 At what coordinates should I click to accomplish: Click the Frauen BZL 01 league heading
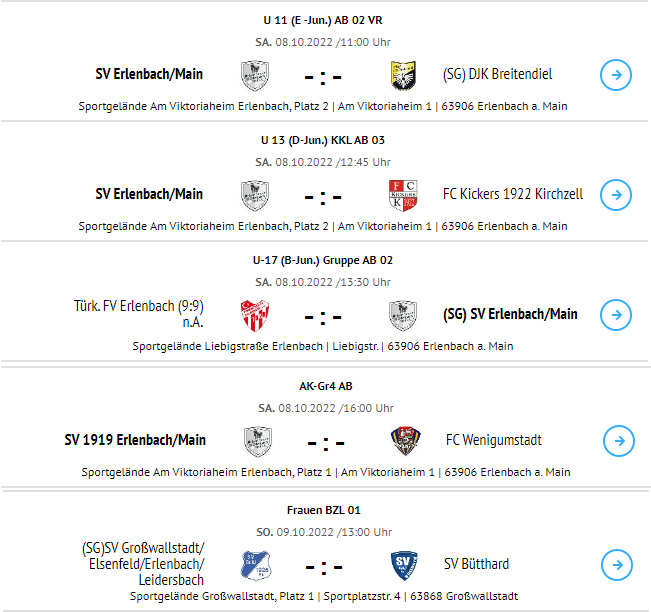(x=323, y=510)
